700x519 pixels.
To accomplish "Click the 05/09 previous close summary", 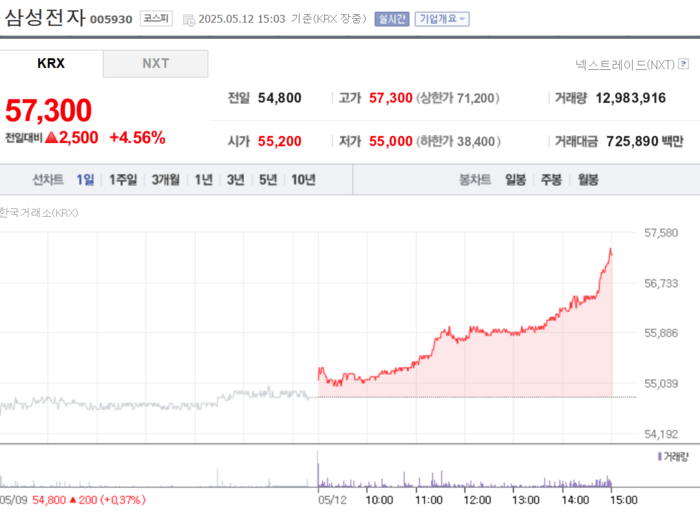I will tap(73, 500).
